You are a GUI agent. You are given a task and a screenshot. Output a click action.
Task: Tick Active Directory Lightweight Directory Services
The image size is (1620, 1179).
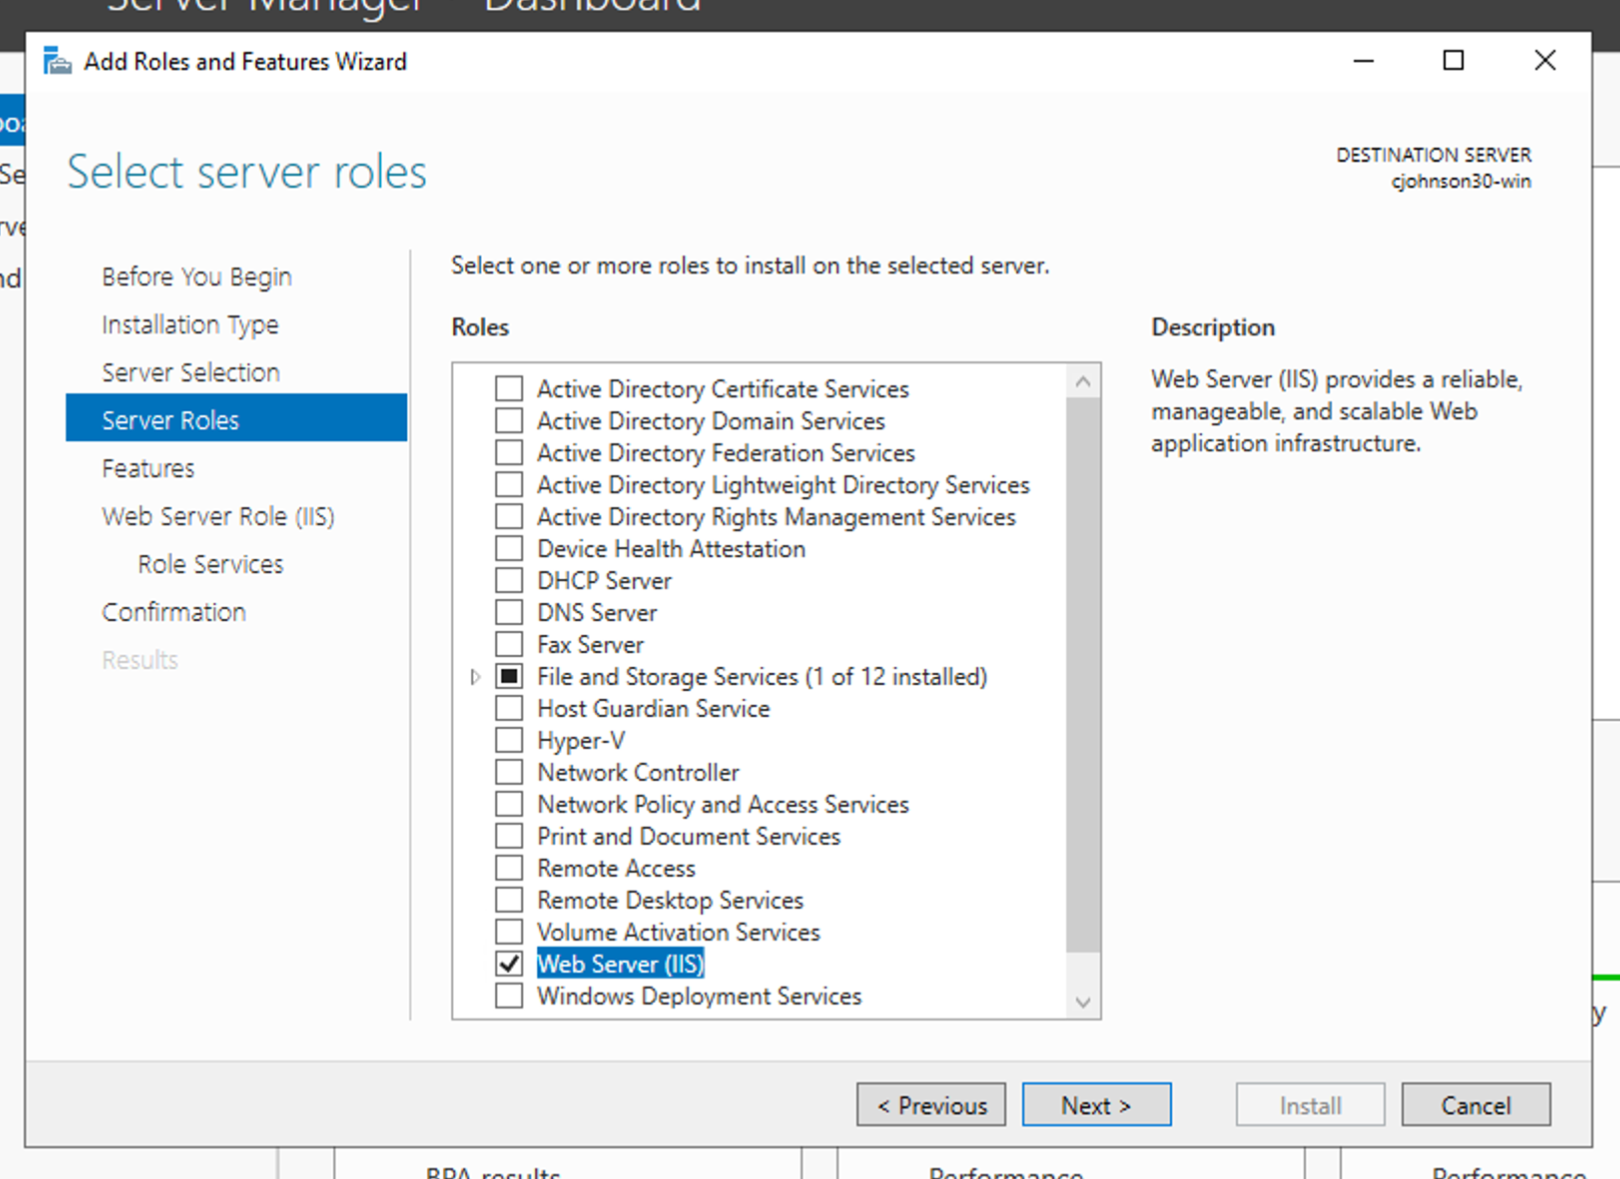coord(509,484)
